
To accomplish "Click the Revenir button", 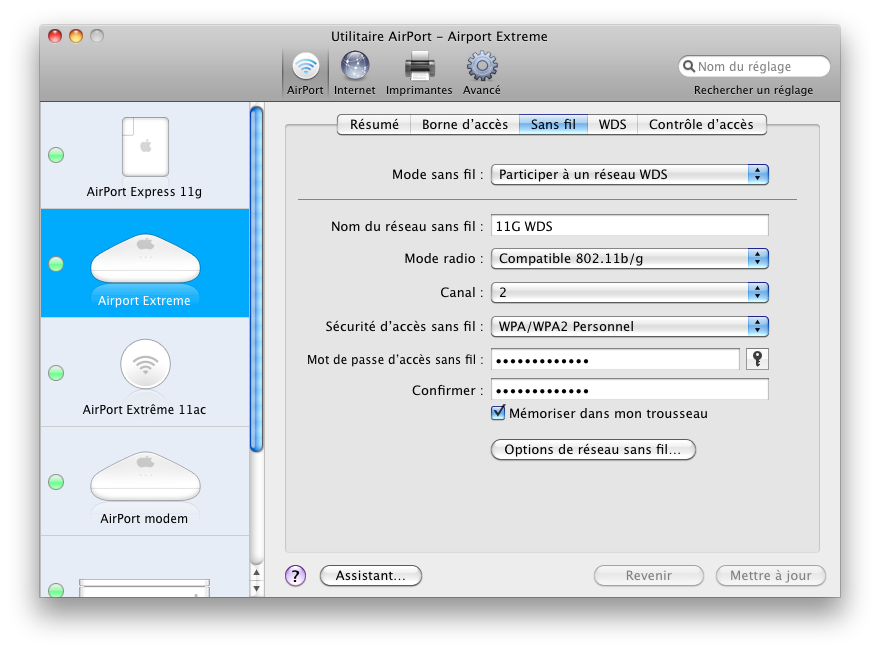I will pyautogui.click(x=649, y=576).
